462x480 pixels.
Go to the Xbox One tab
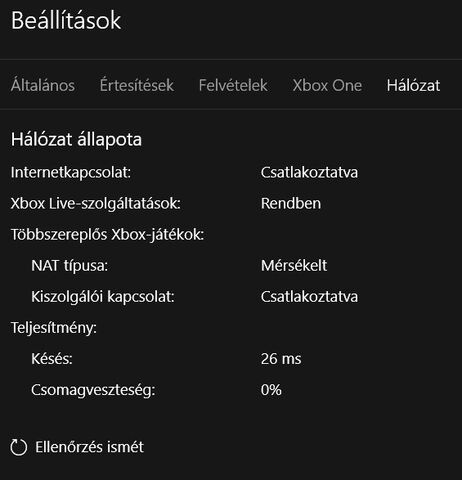(327, 85)
